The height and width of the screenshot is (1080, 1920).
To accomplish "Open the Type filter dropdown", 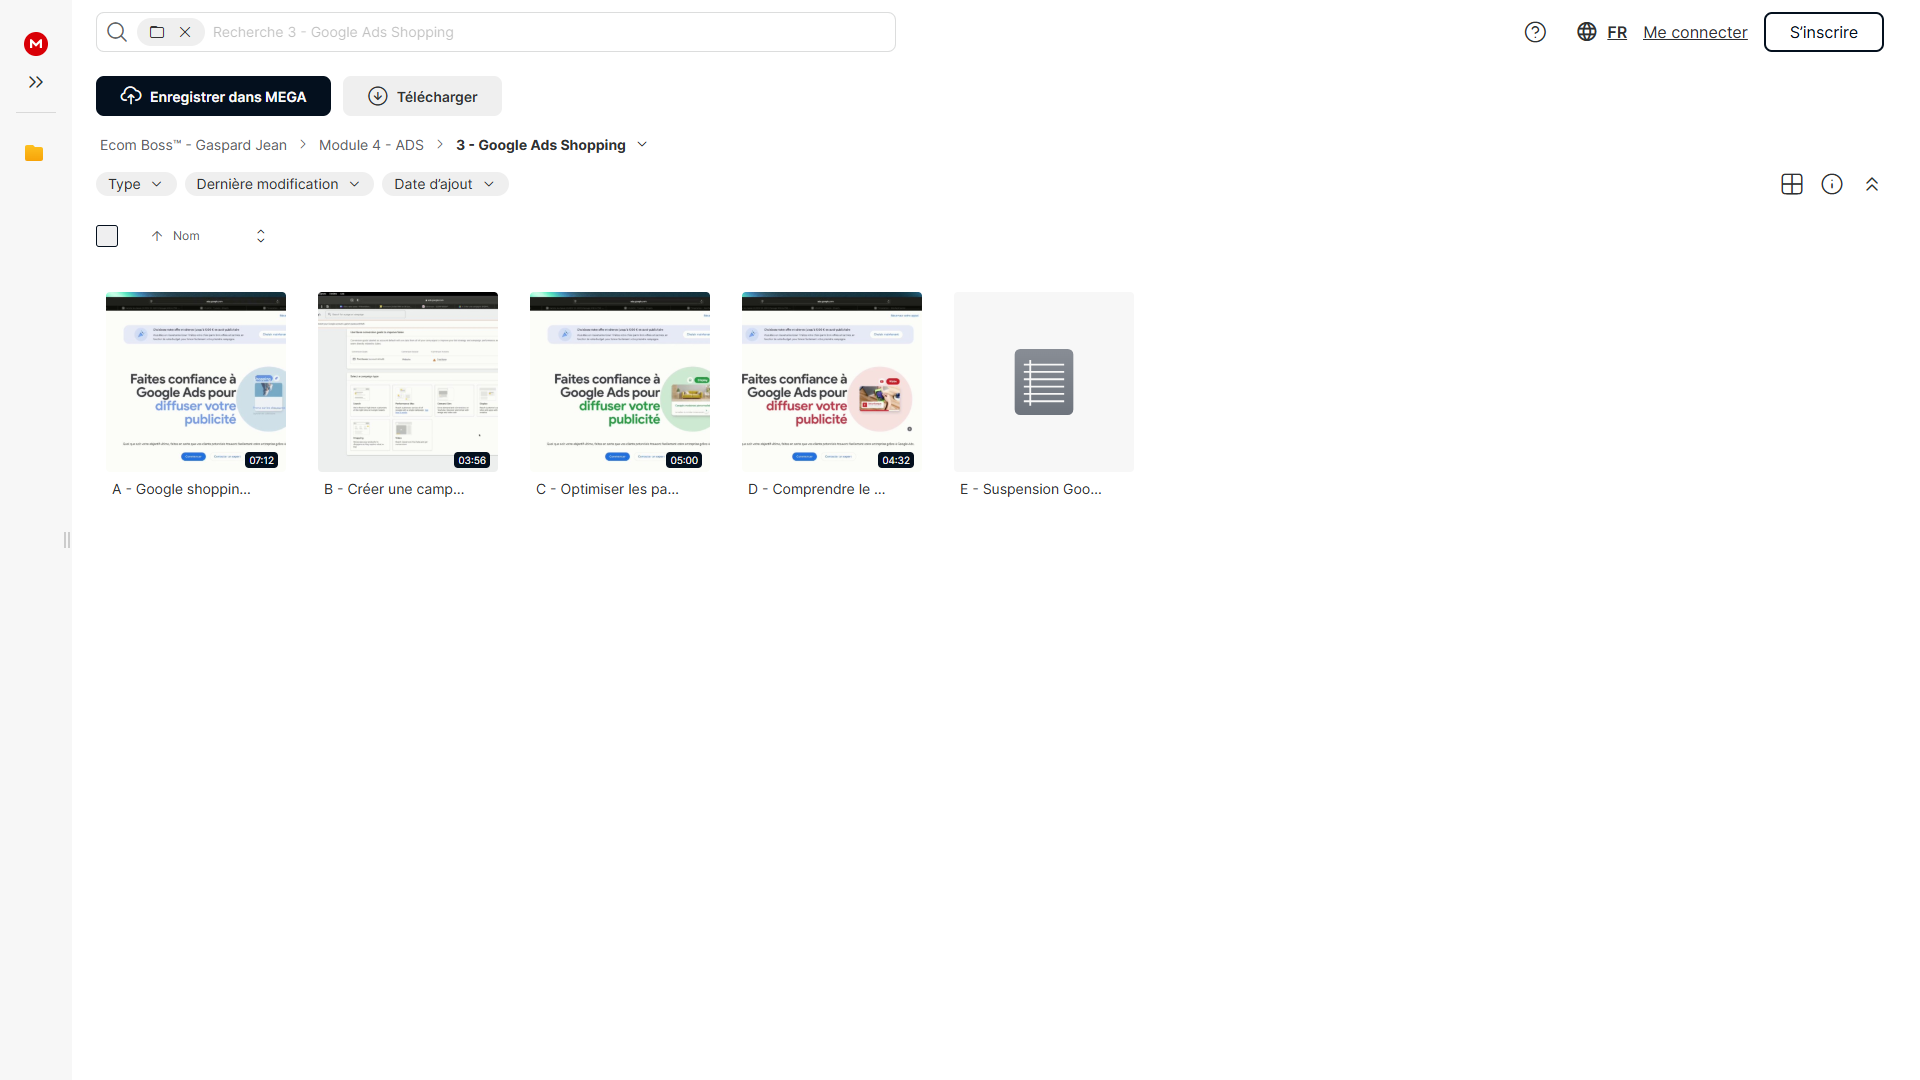I will pyautogui.click(x=136, y=184).
